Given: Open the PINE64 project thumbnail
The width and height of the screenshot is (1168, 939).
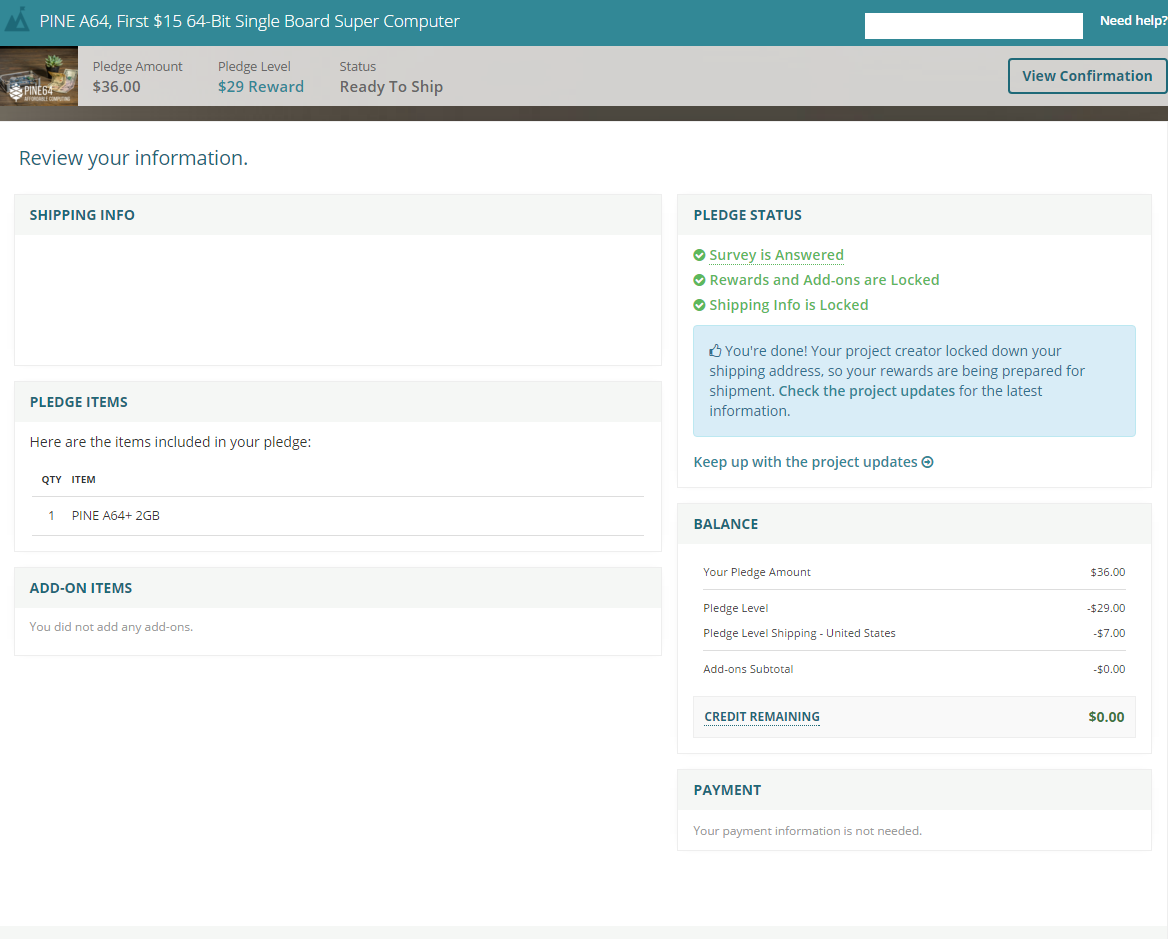Looking at the screenshot, I should point(39,76).
